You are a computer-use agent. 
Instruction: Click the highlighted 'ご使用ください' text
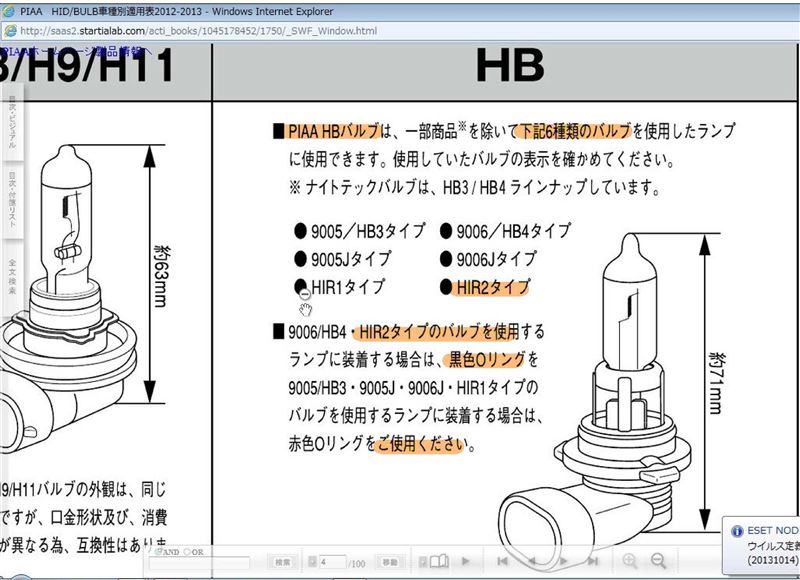[421, 444]
